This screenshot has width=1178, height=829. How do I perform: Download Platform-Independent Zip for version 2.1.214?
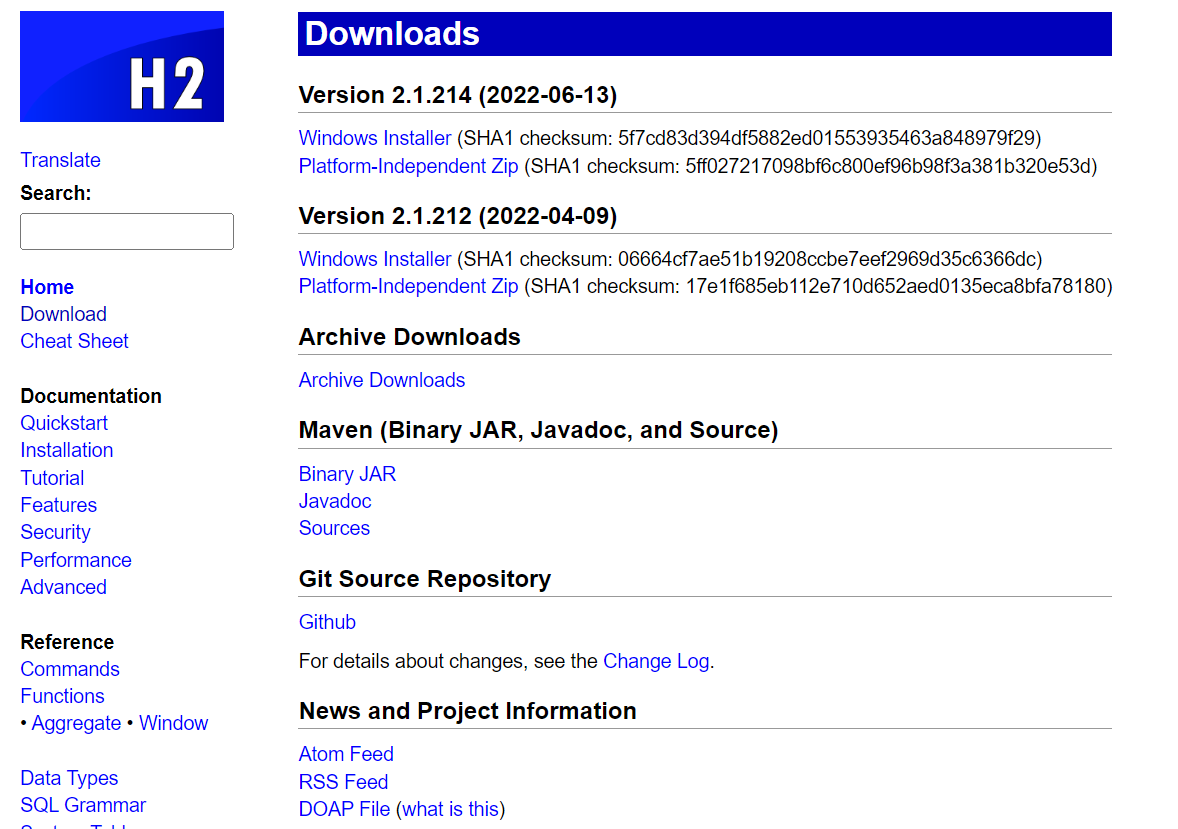pos(409,166)
